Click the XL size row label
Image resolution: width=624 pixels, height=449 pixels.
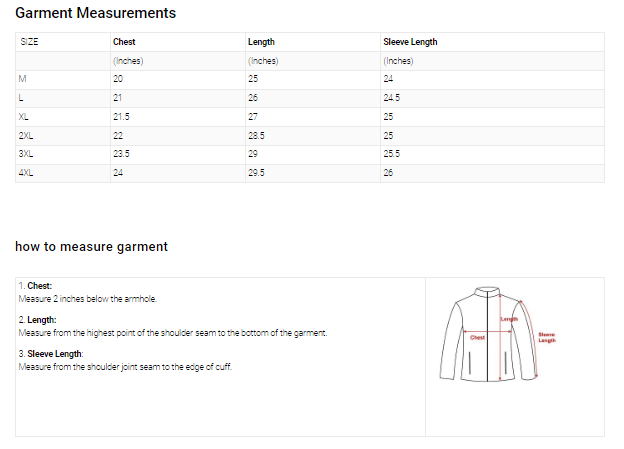pyautogui.click(x=23, y=116)
